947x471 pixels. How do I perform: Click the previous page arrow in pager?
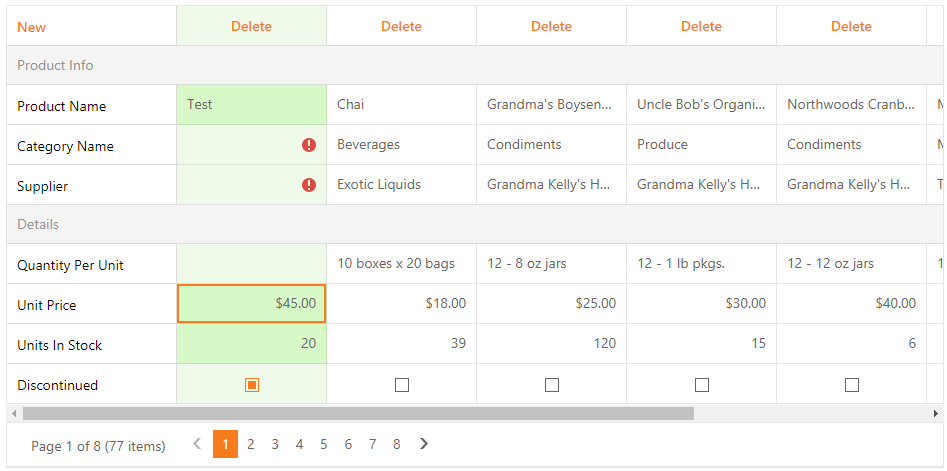tap(196, 444)
